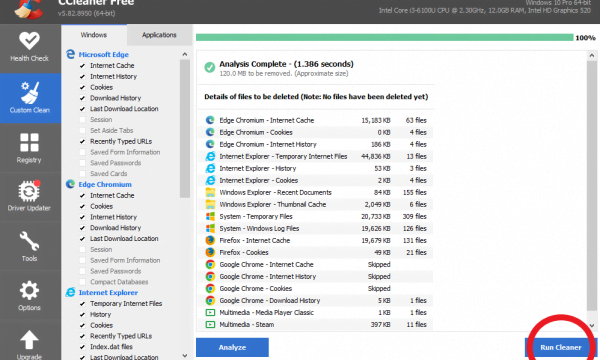
Task: Click cleaning list scroll up arrow
Action: [x=185, y=54]
